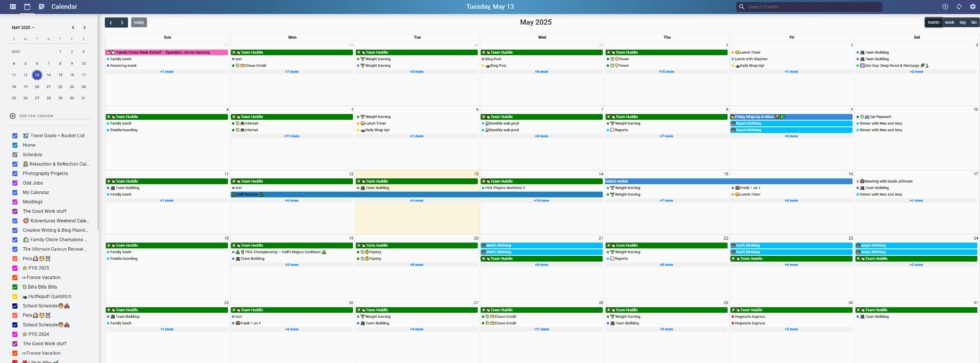This screenshot has width=980, height=363.
Task: Click the Calendar title in top bar
Action: coord(64,7)
